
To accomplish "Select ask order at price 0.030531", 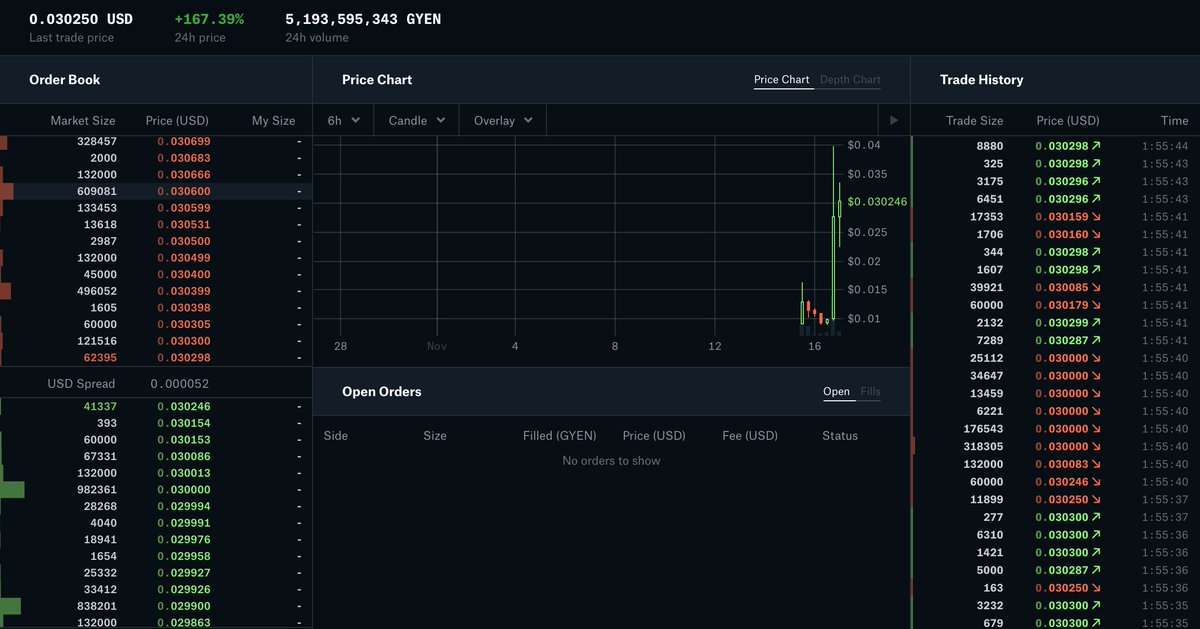I will tap(156, 225).
